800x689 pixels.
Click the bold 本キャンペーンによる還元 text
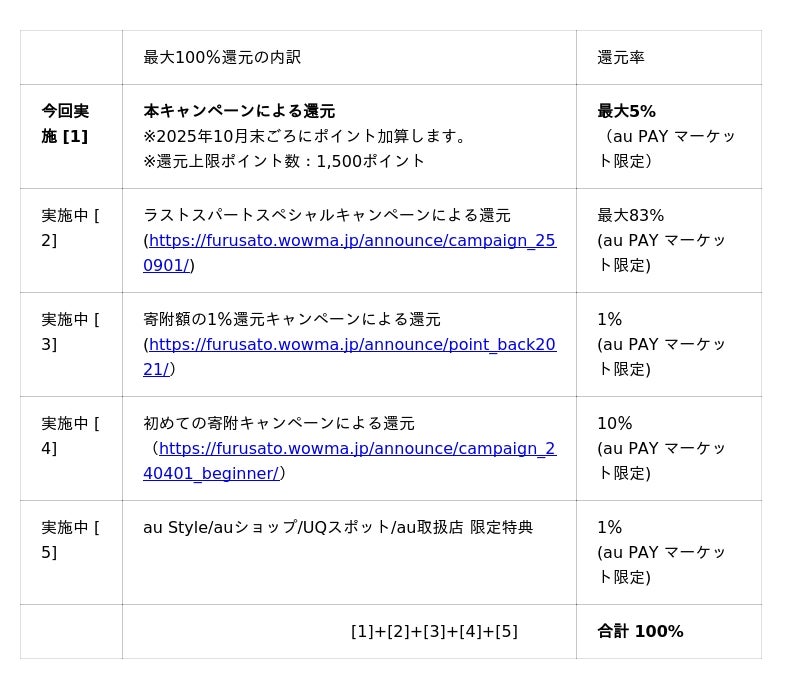pyautogui.click(x=239, y=111)
